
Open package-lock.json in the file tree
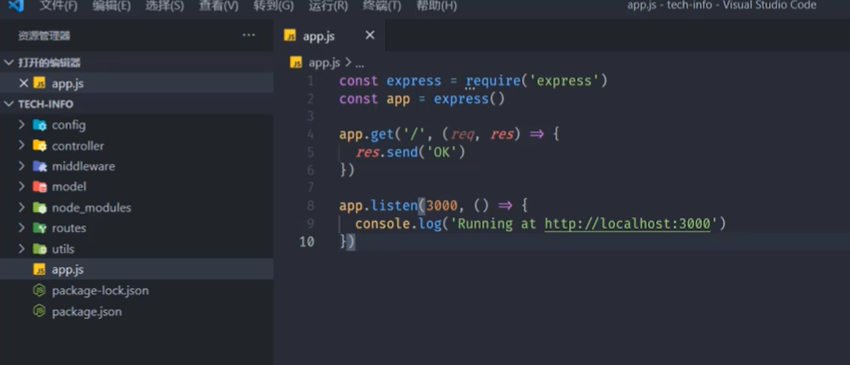pos(100,291)
